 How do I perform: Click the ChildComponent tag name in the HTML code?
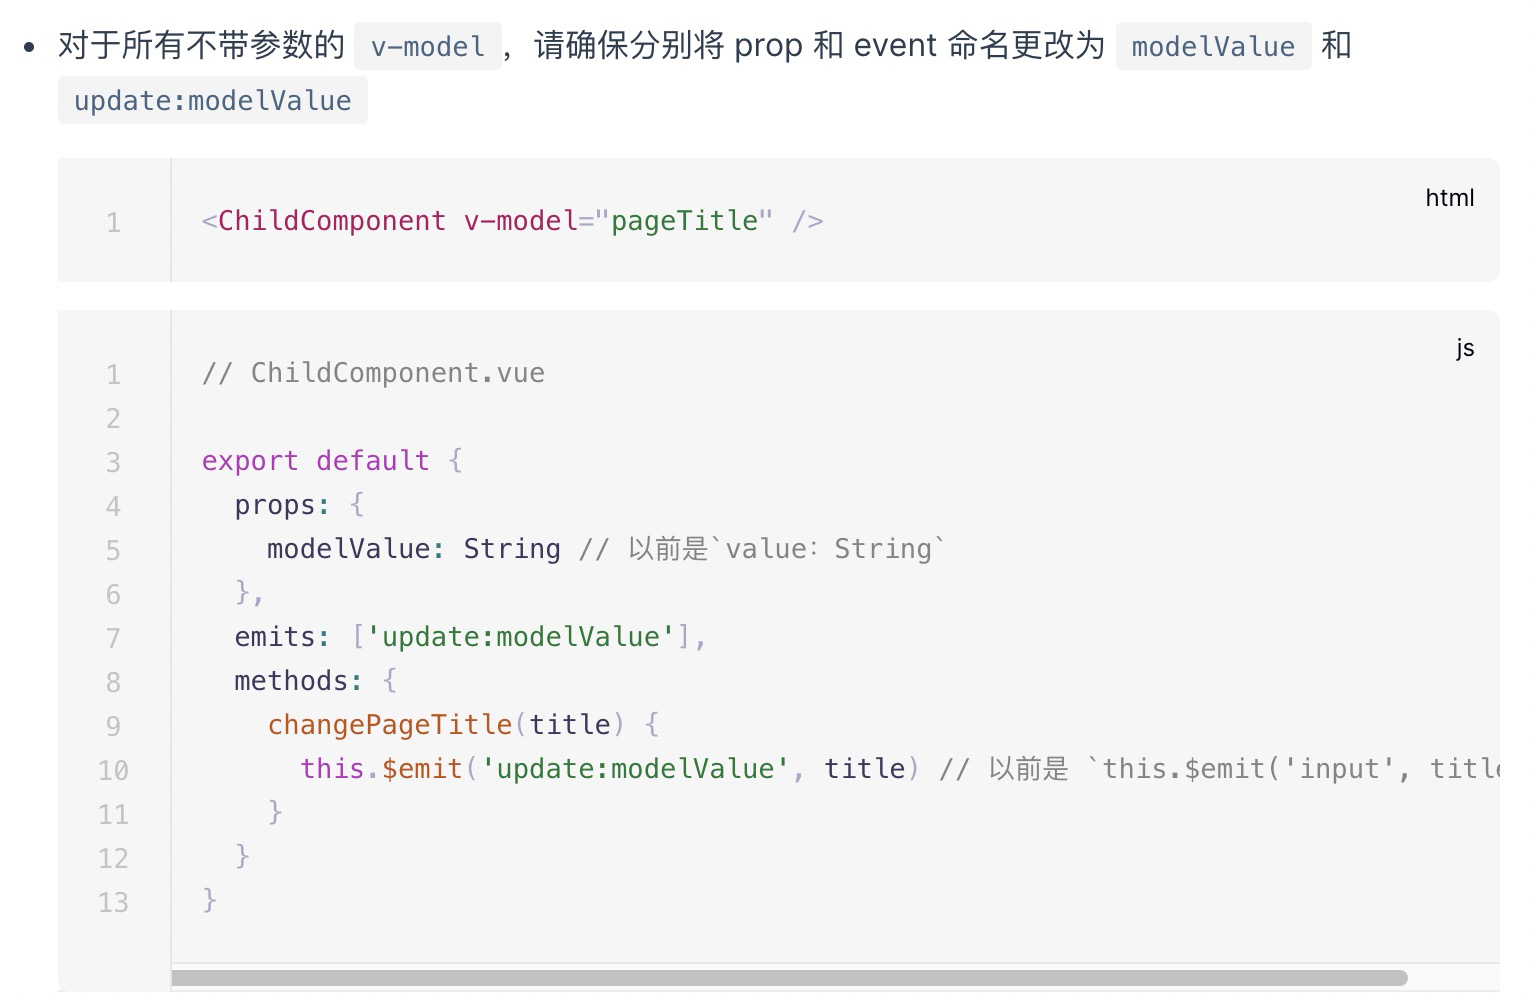tap(331, 221)
